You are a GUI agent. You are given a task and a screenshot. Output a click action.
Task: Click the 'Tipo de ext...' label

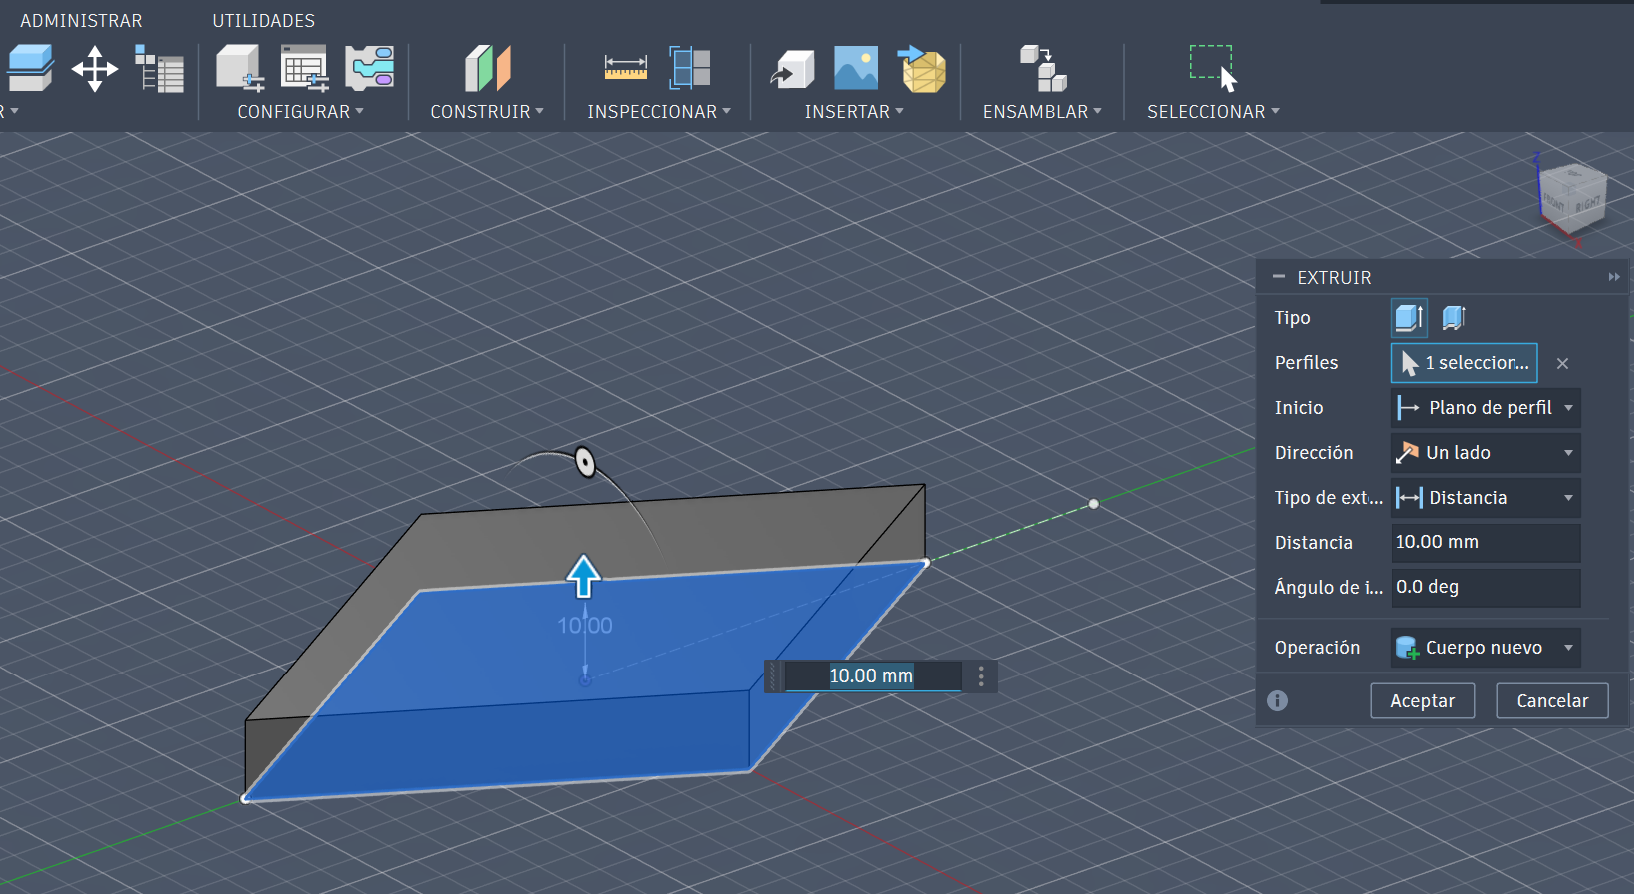click(1329, 498)
